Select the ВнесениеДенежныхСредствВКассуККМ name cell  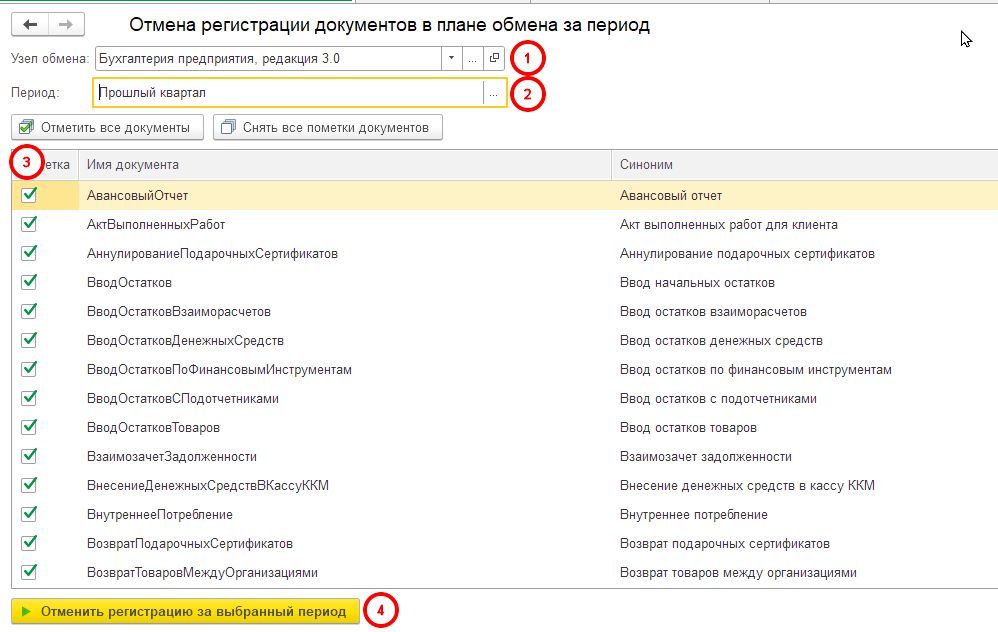(x=344, y=486)
